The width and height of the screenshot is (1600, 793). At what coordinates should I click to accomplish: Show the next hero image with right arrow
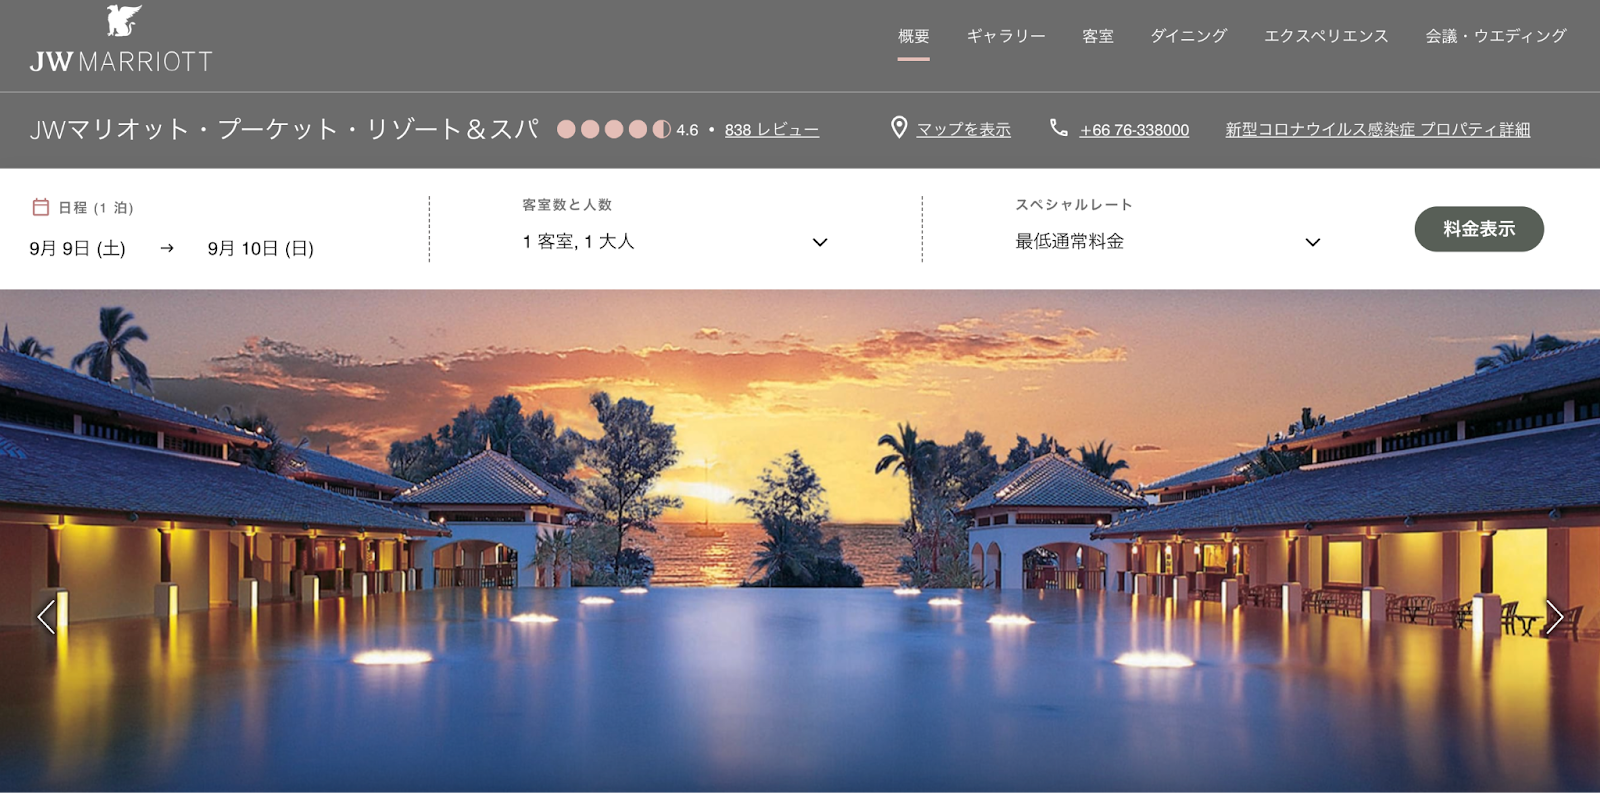[1553, 617]
